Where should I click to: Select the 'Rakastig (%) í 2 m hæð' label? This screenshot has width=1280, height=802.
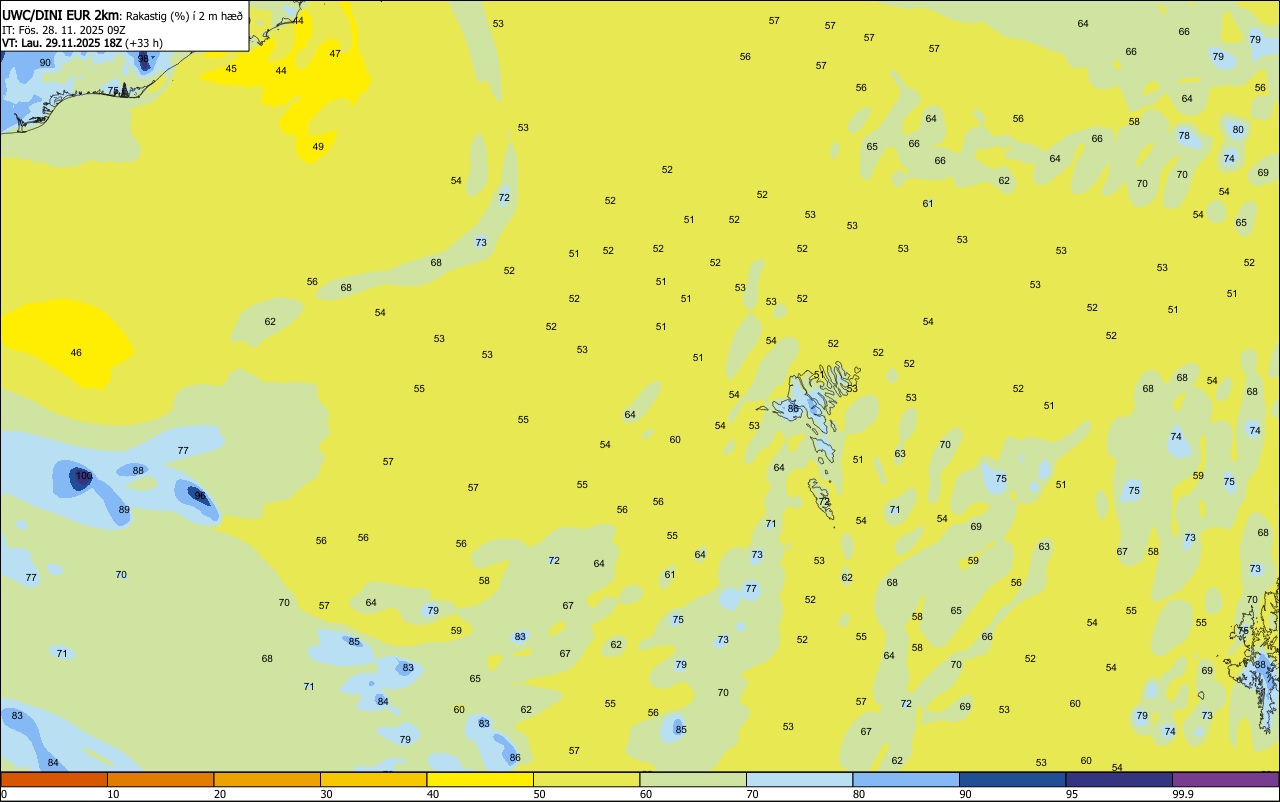click(184, 16)
